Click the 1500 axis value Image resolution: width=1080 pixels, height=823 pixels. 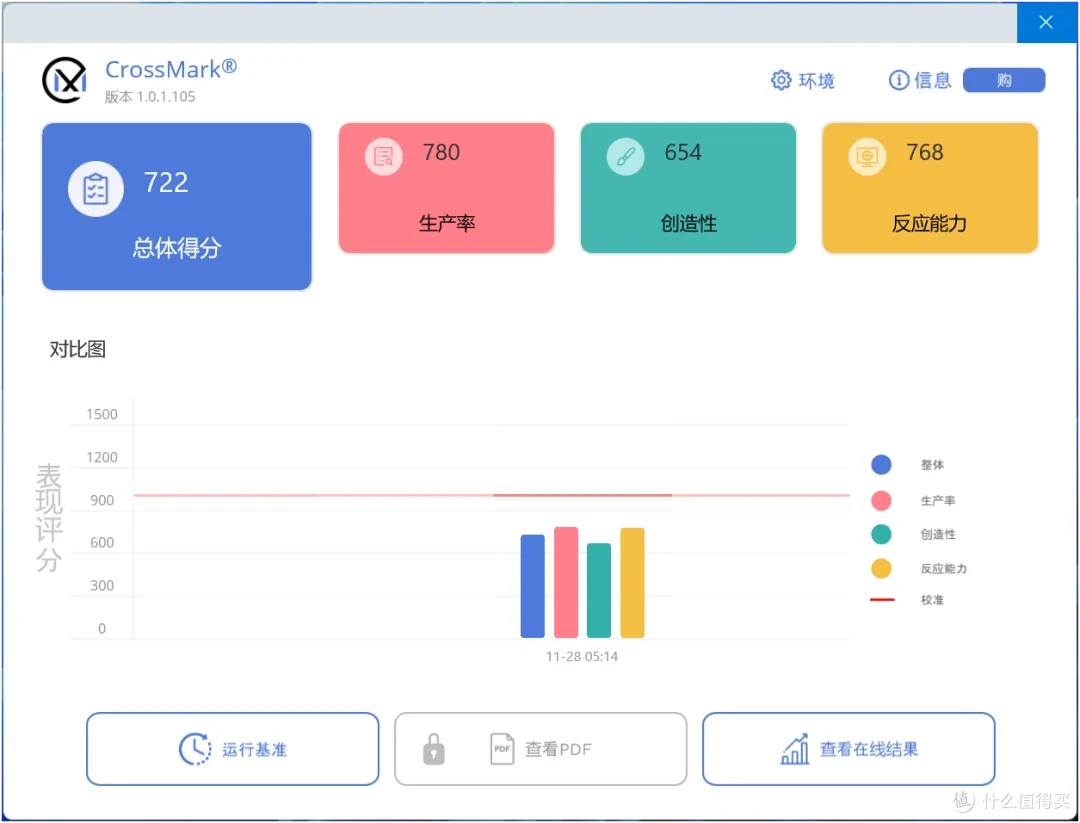pyautogui.click(x=102, y=415)
